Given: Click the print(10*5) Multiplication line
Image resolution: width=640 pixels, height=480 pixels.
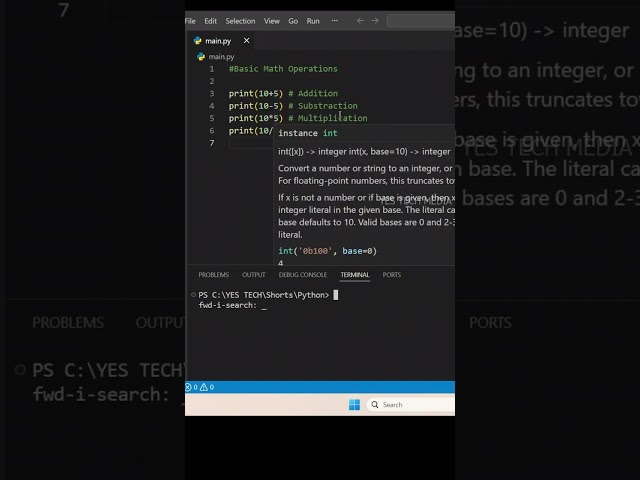Looking at the screenshot, I should [x=298, y=118].
